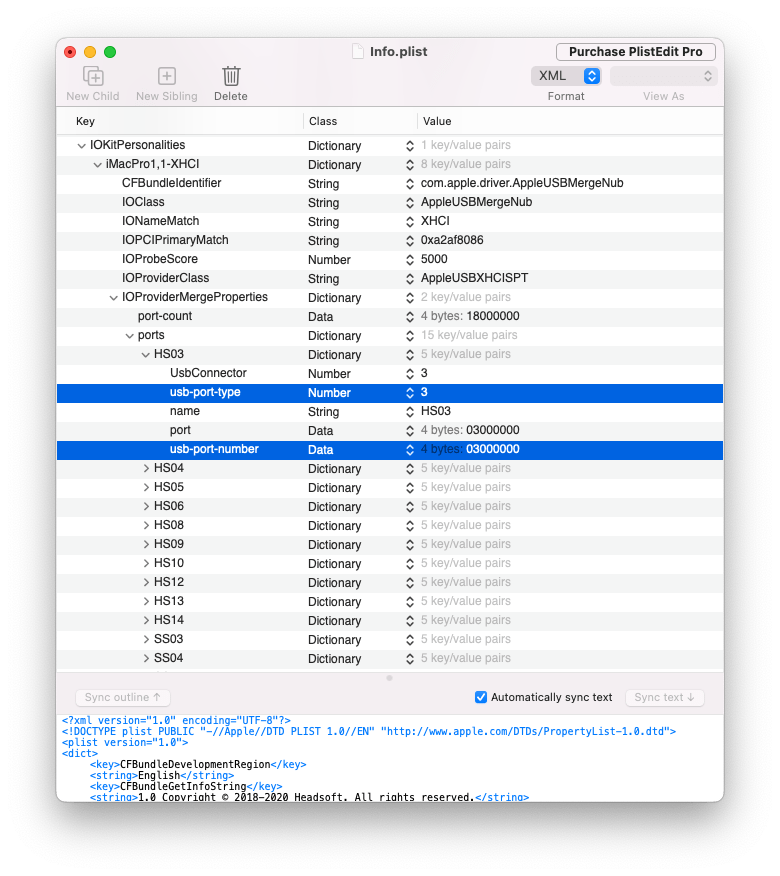Open class stepper for CFBundleIdentifier row
Viewport: 780px width, 876px height.
click(x=410, y=183)
